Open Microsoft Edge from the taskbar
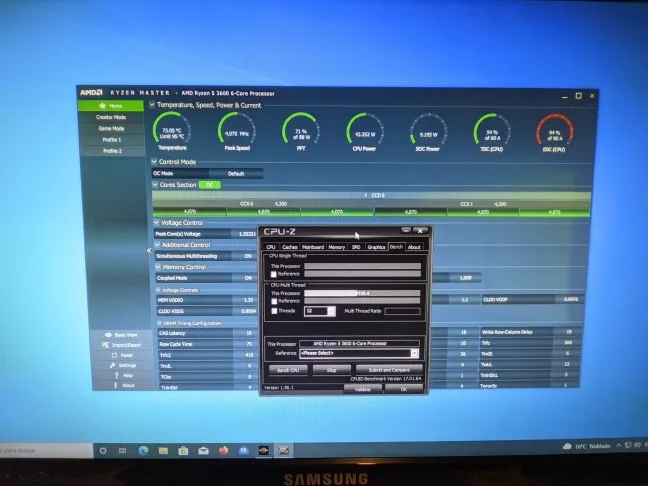The width and height of the screenshot is (648, 486). point(143,450)
